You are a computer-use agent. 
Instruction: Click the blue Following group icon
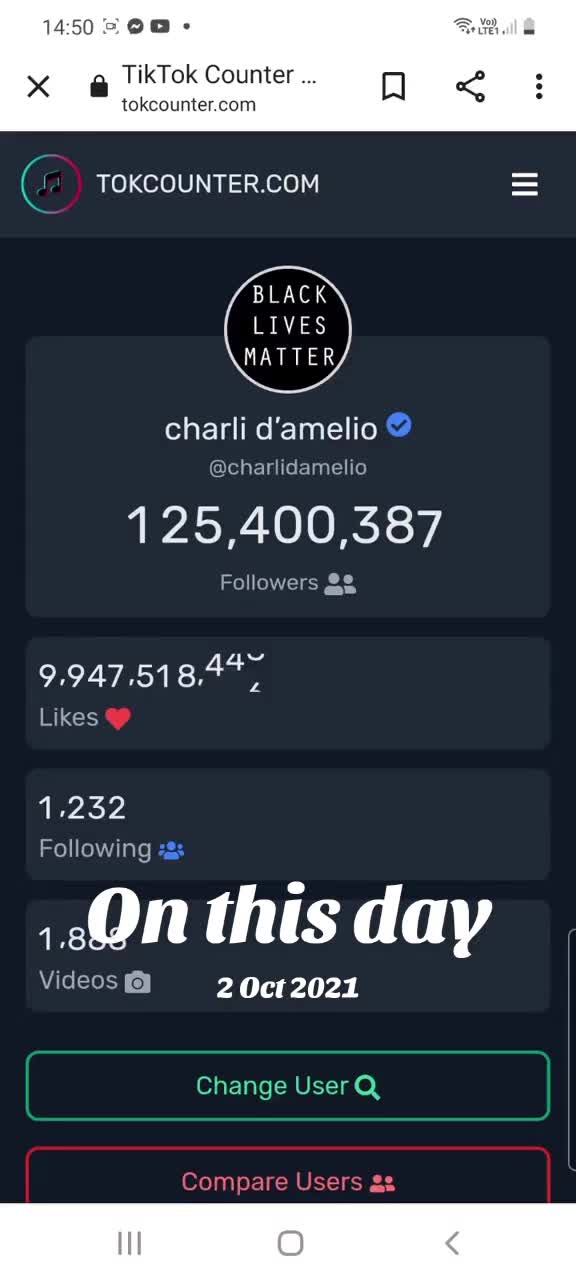coord(172,850)
